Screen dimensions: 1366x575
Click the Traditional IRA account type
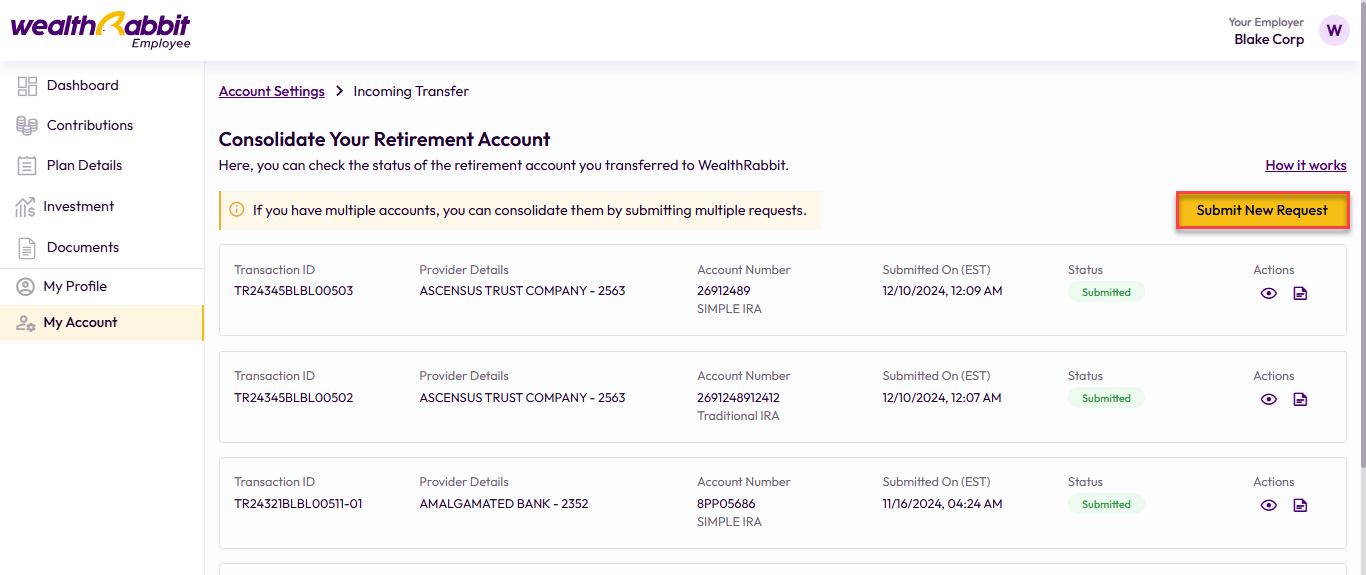[738, 416]
